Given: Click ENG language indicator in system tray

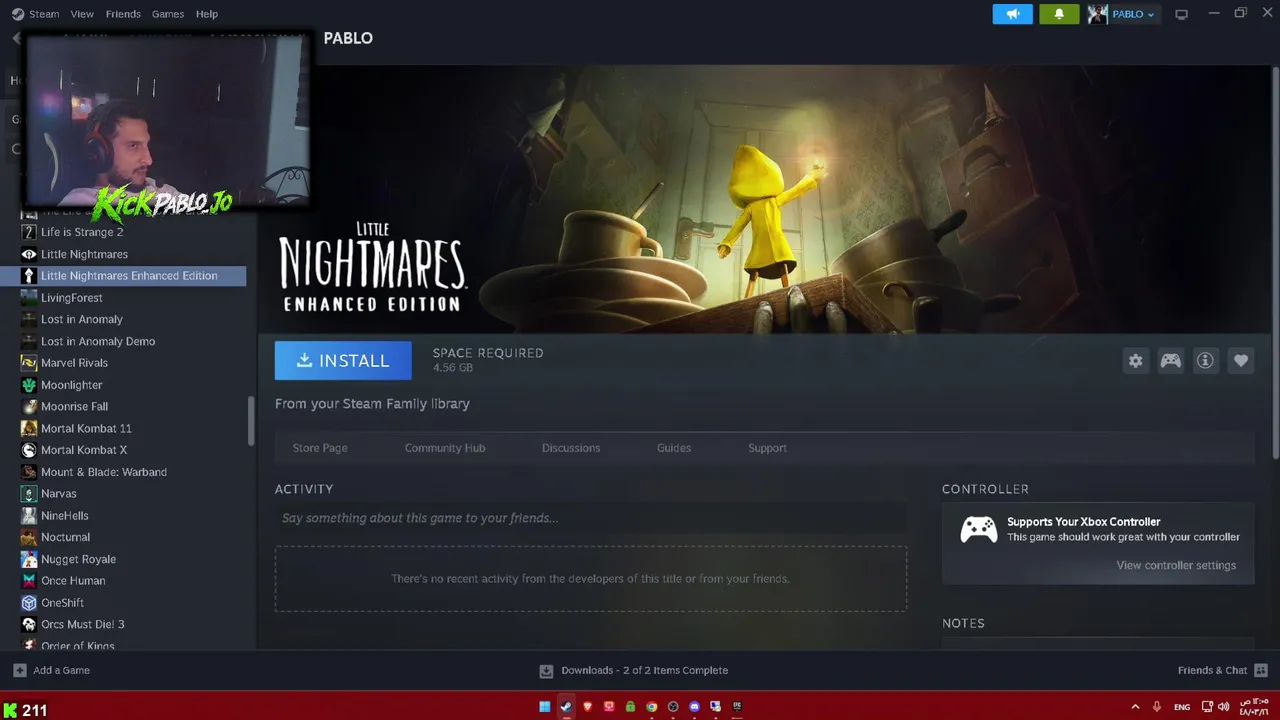Looking at the screenshot, I should (1182, 707).
